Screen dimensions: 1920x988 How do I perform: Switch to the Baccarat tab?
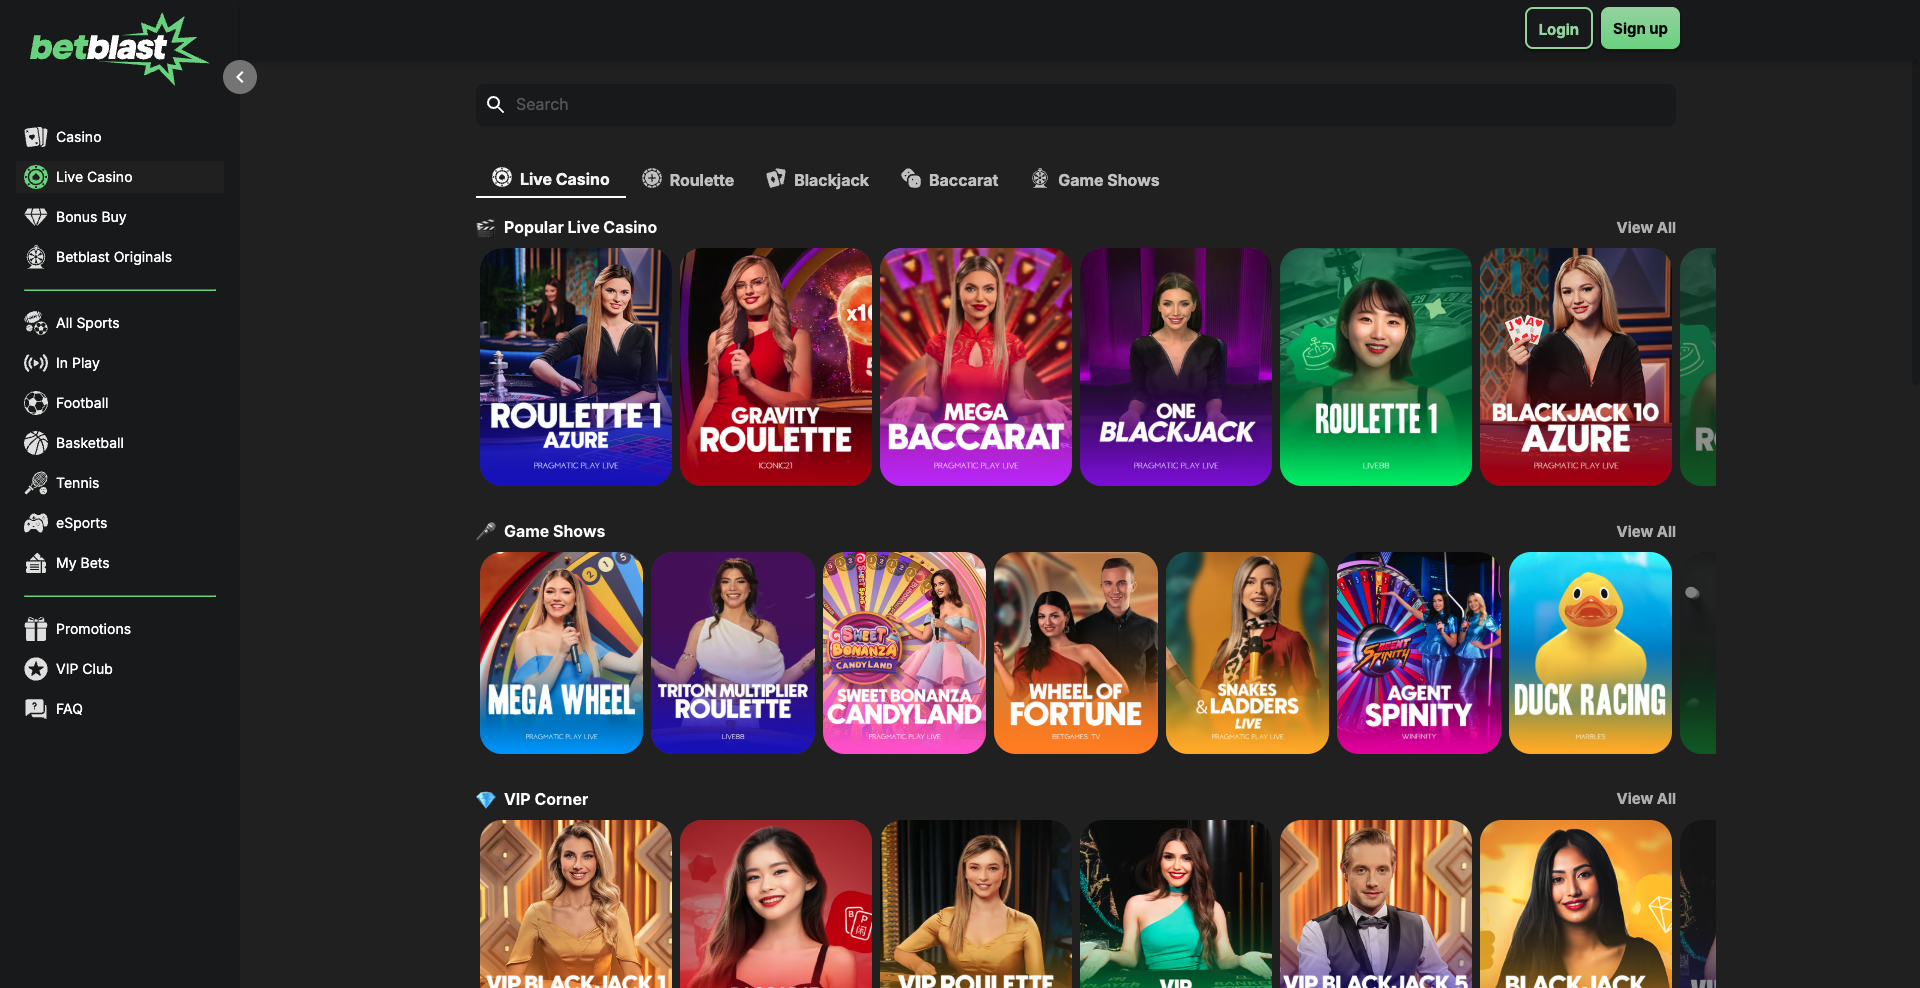[949, 180]
